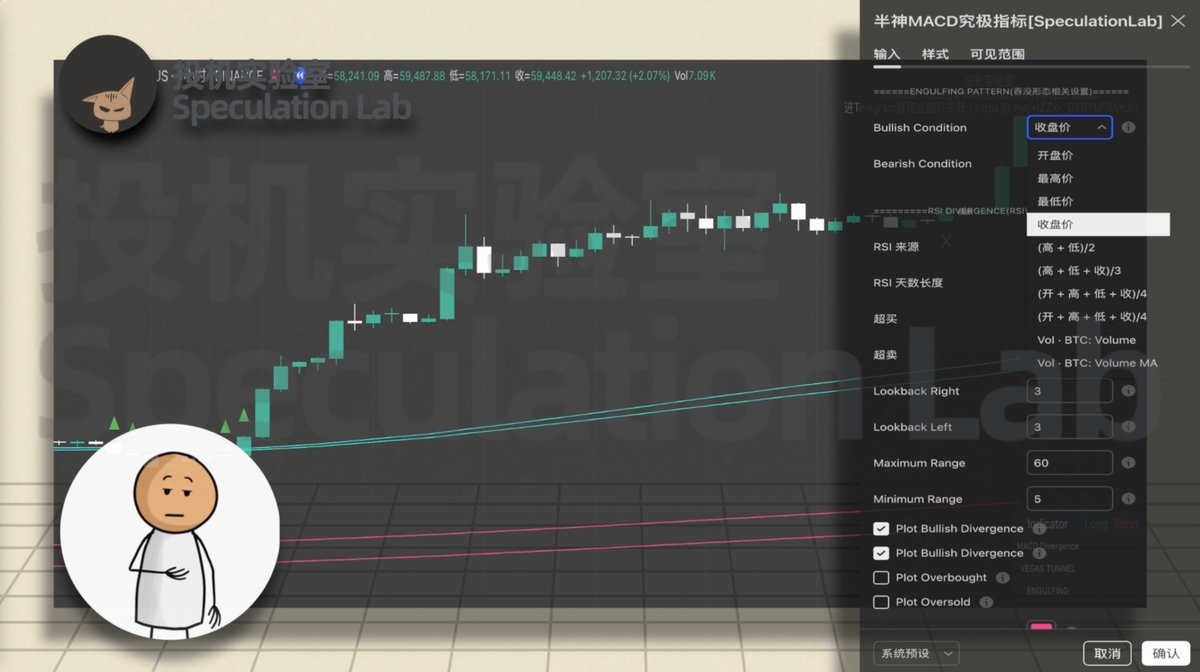Focus the Maximum Range input field

pos(1069,463)
